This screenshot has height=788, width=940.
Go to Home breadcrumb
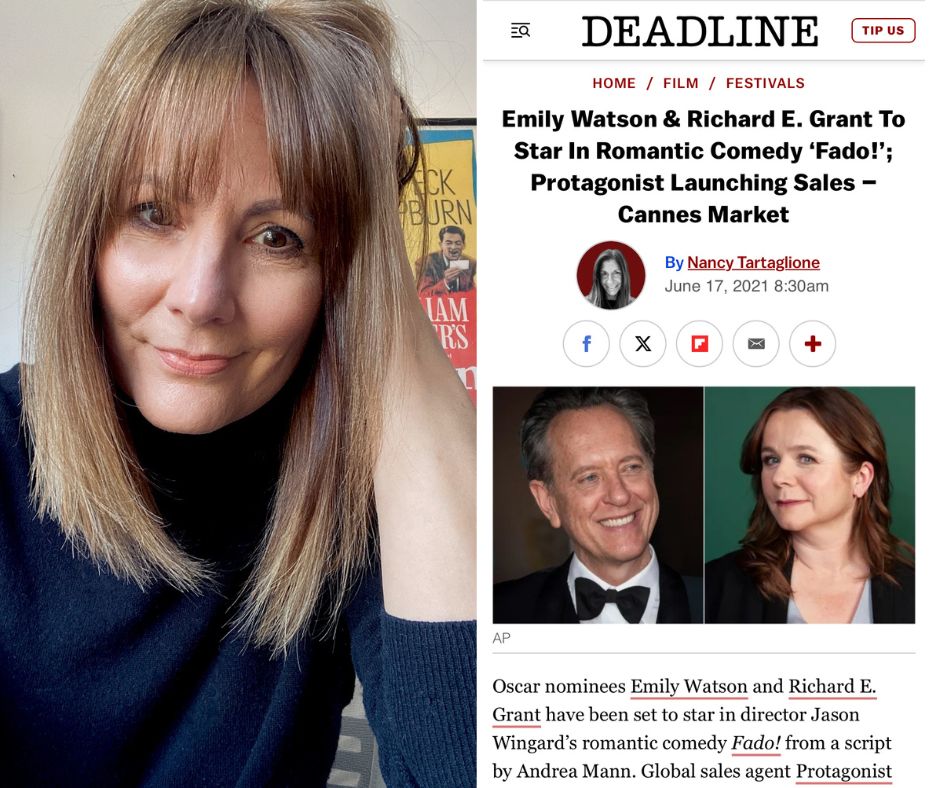click(x=614, y=83)
